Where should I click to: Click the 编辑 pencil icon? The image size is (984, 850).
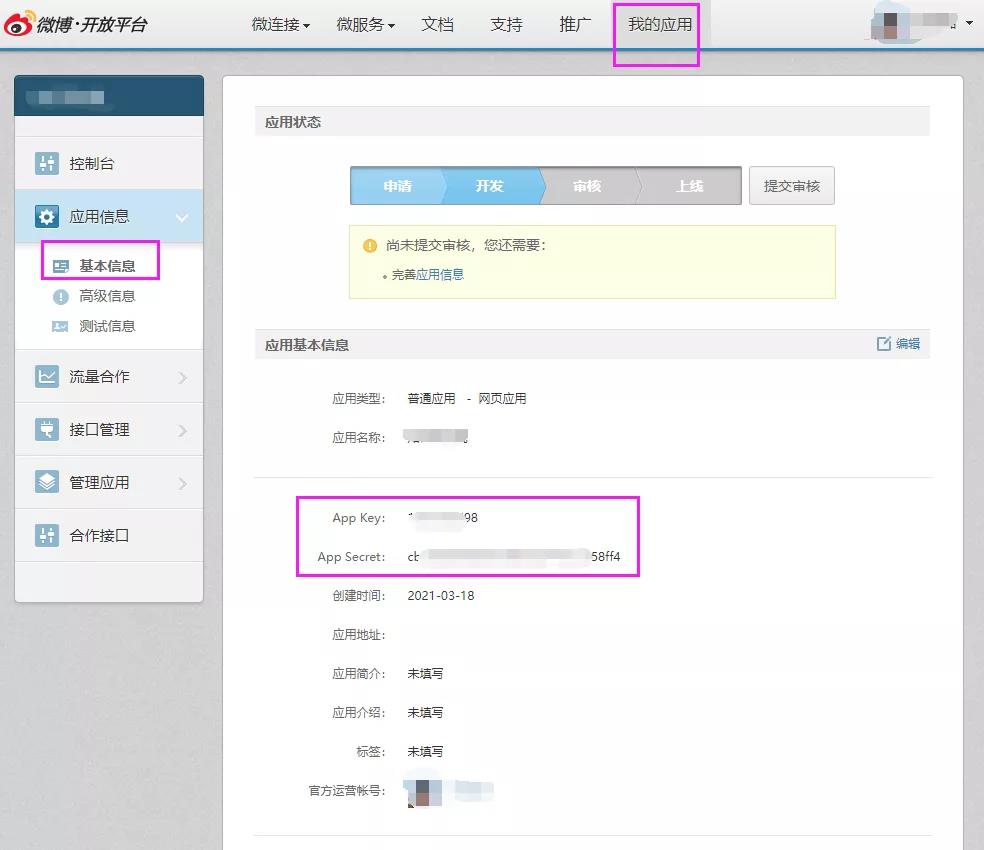(x=884, y=344)
